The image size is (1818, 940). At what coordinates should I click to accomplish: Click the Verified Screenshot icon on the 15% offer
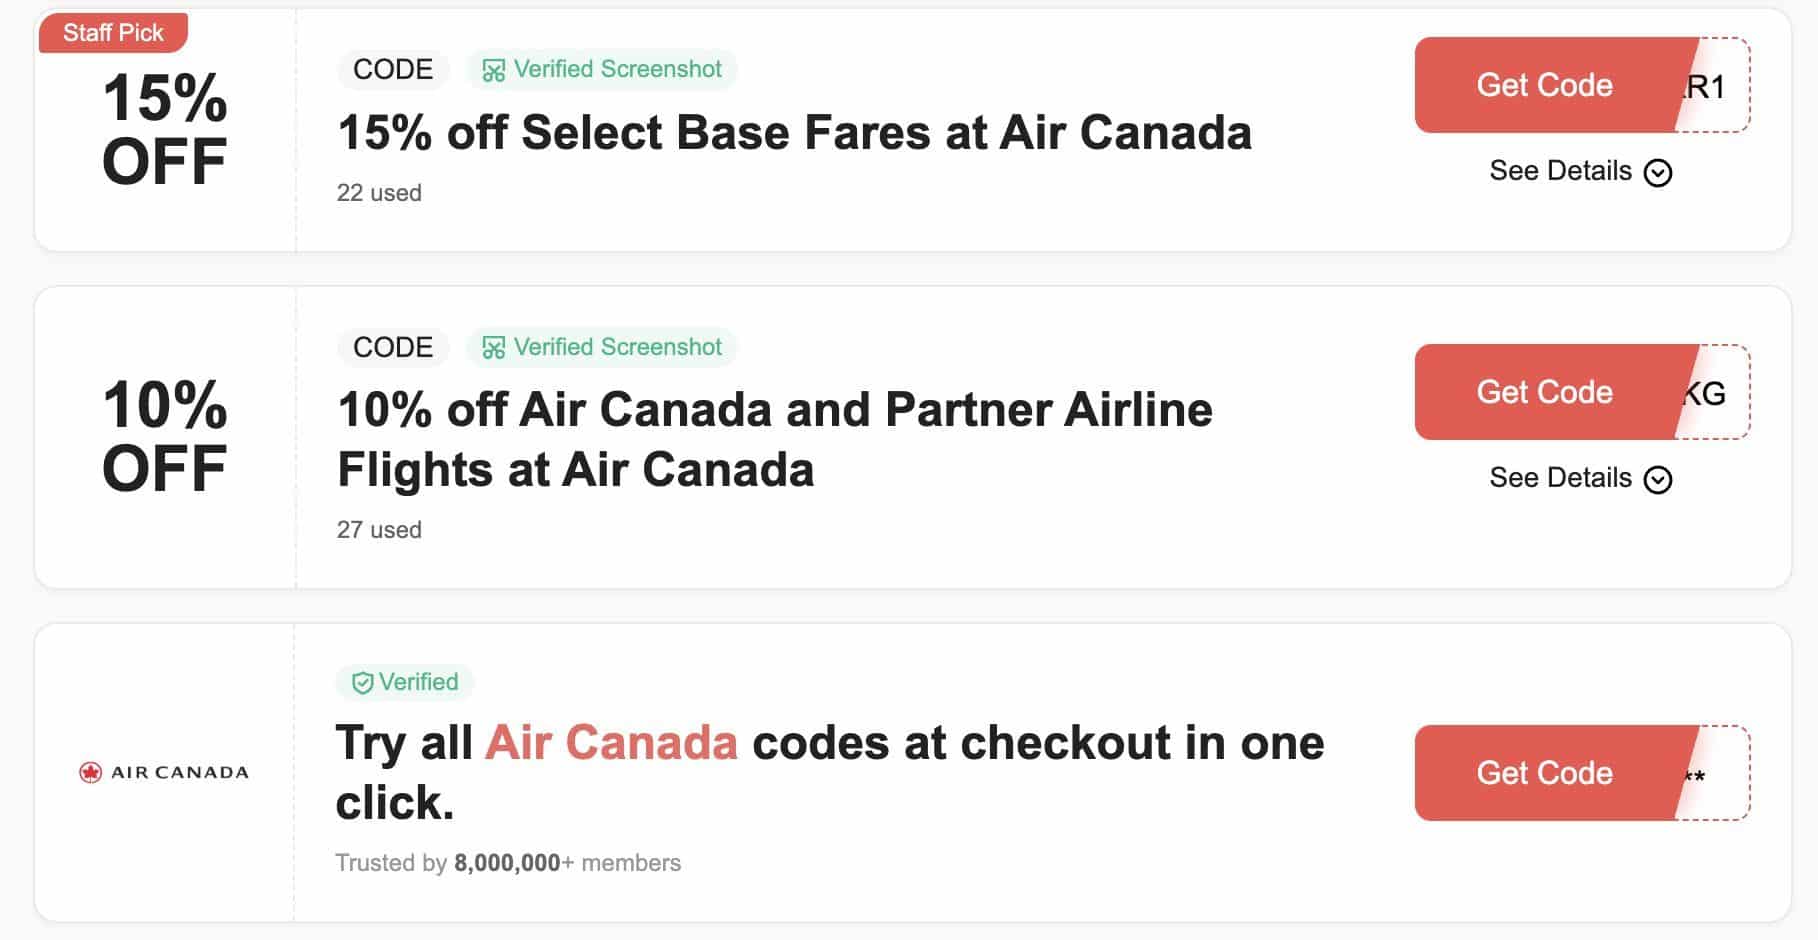pos(492,69)
